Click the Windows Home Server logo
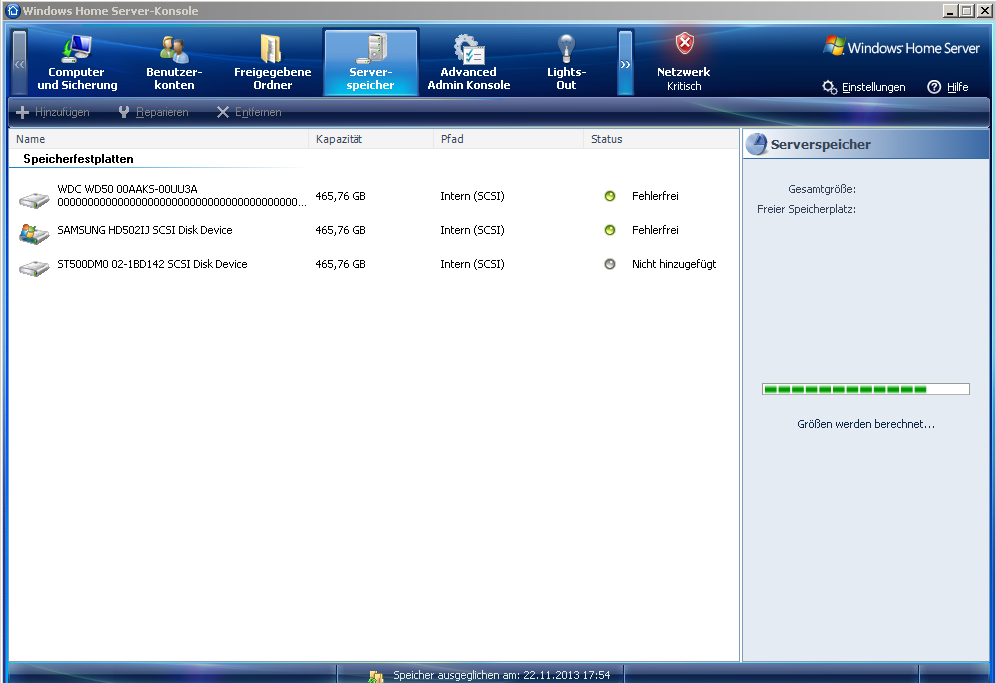This screenshot has height=683, width=996. click(x=901, y=47)
